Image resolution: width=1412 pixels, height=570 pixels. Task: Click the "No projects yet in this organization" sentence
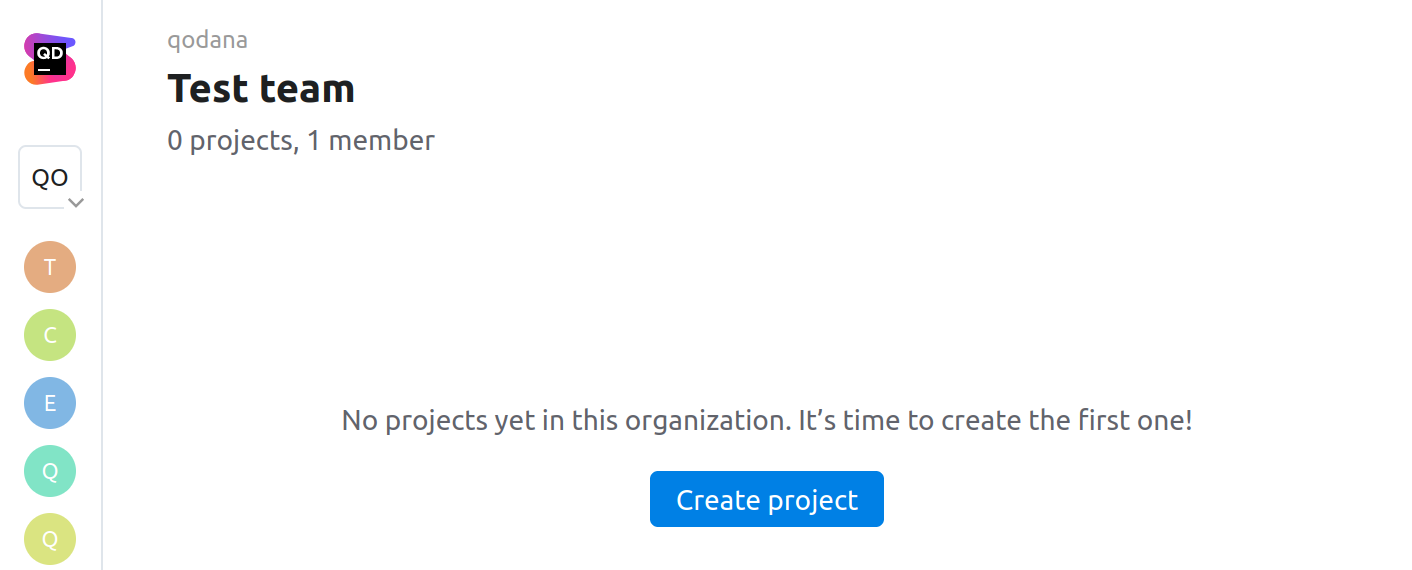(x=565, y=420)
